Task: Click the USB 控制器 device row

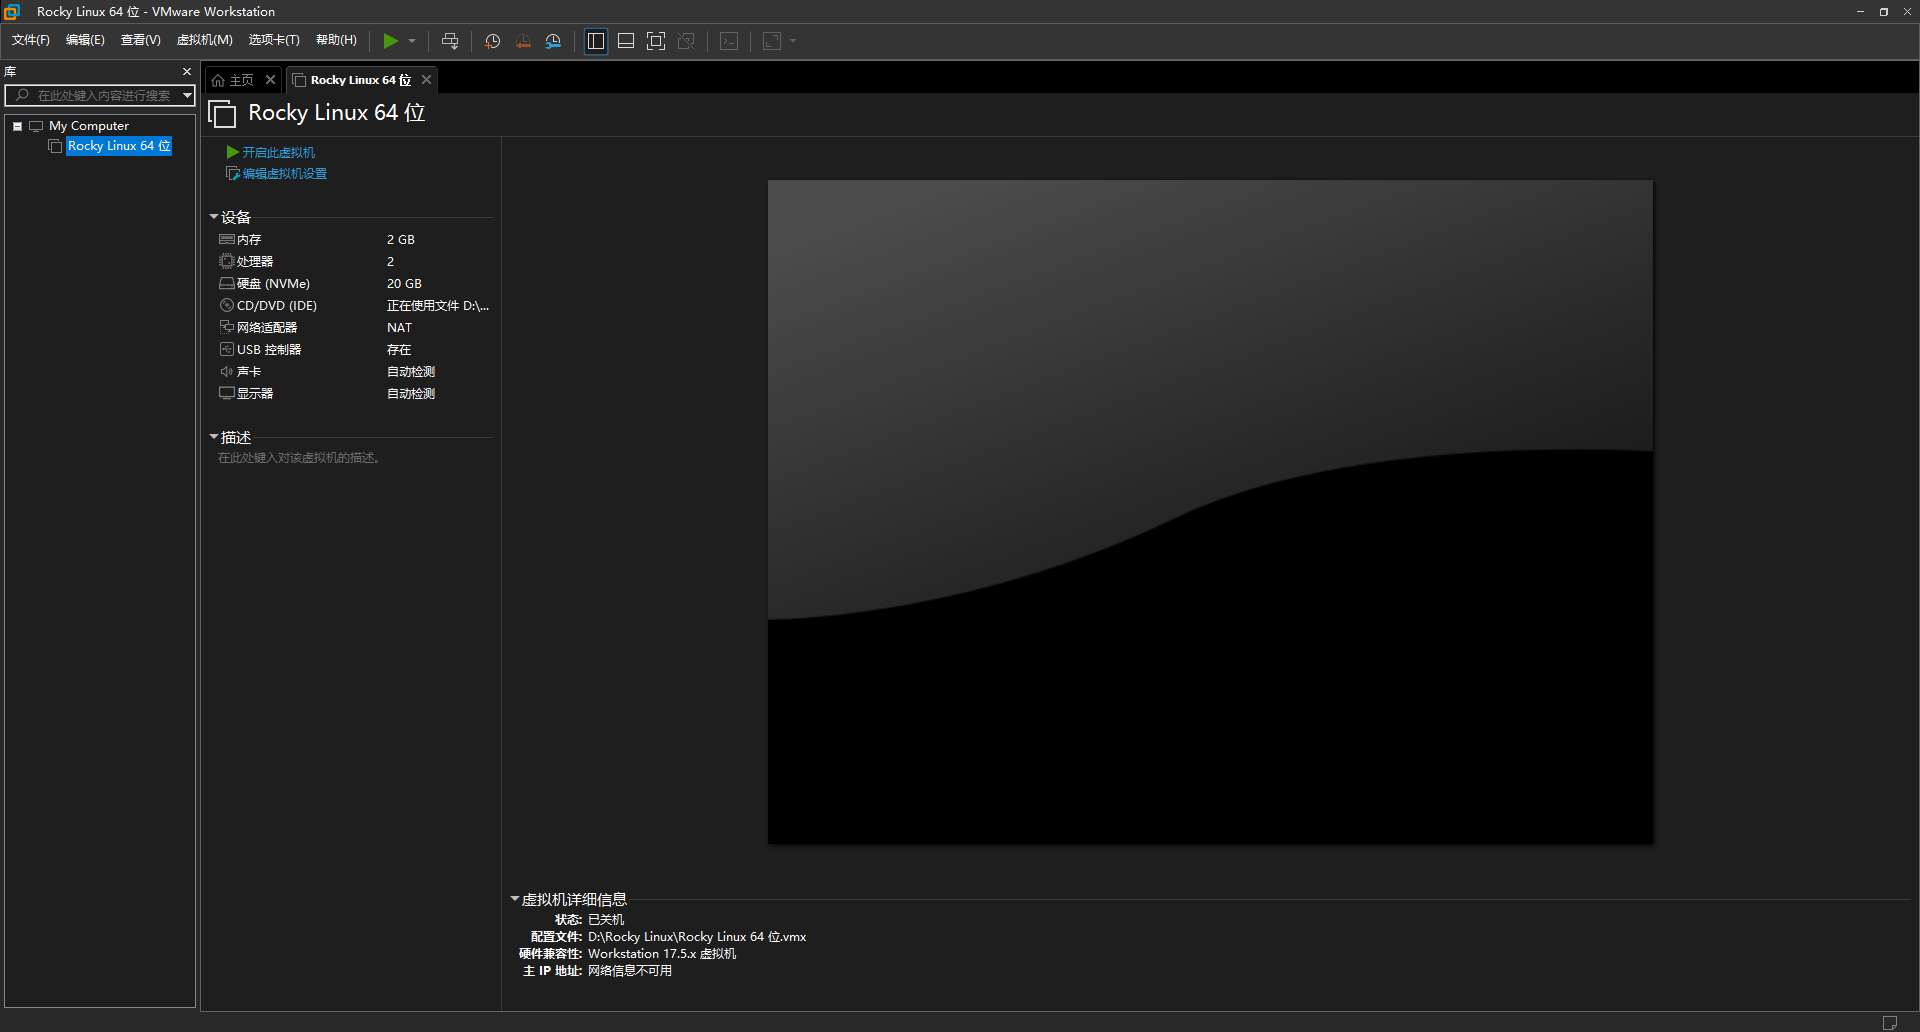Action: (354, 350)
